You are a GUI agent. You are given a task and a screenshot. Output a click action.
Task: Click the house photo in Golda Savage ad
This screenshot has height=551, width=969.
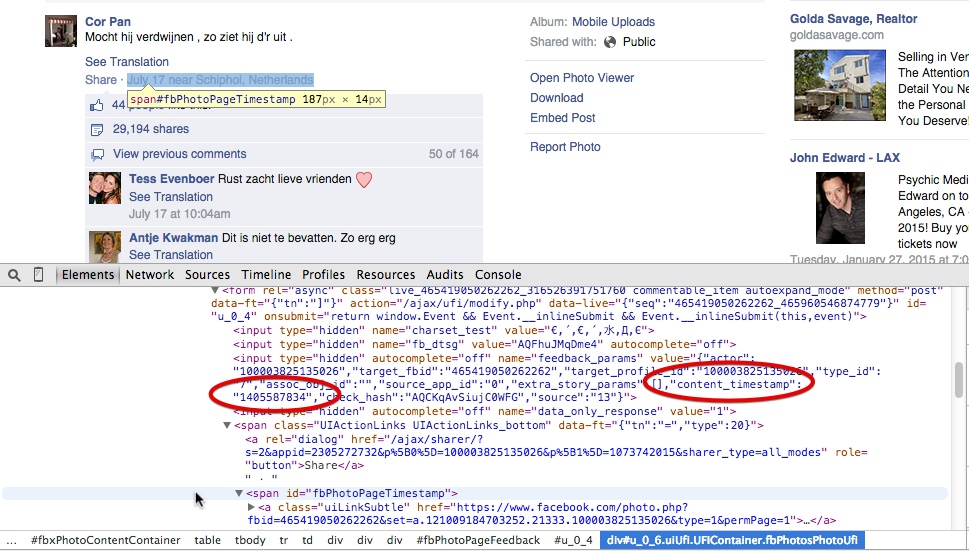point(840,85)
